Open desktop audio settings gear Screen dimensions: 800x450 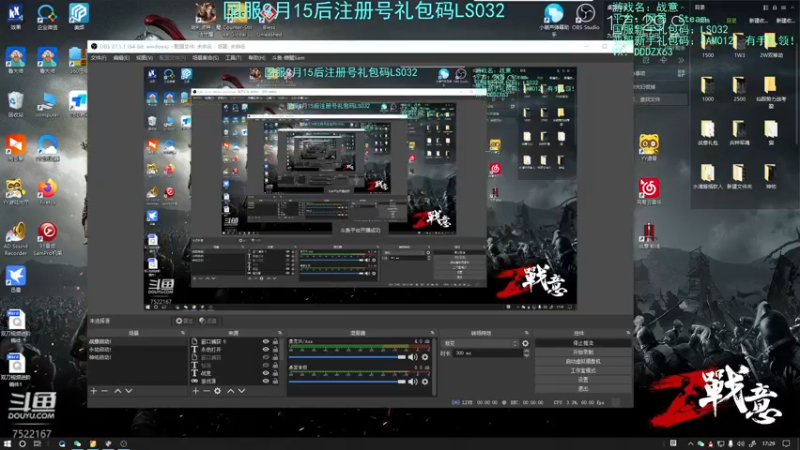click(x=425, y=382)
